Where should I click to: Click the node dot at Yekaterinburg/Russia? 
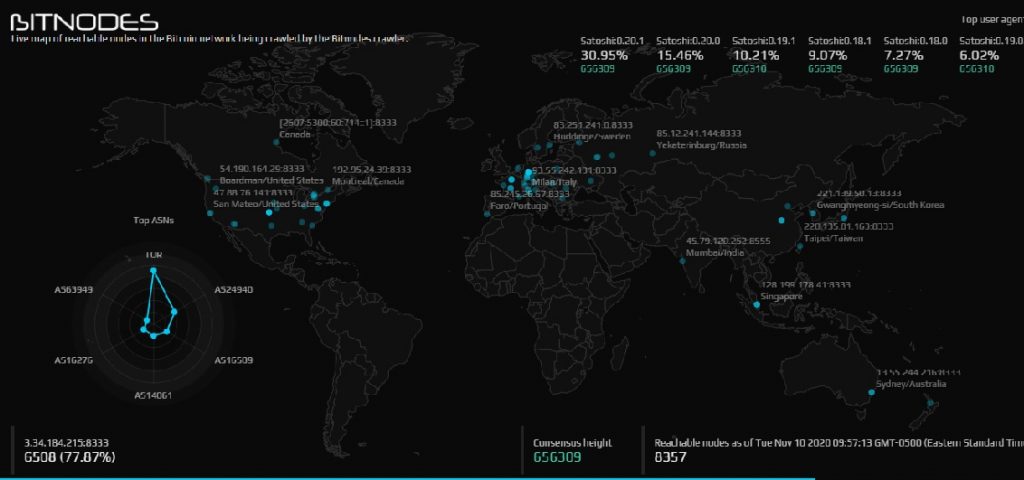[x=652, y=153]
